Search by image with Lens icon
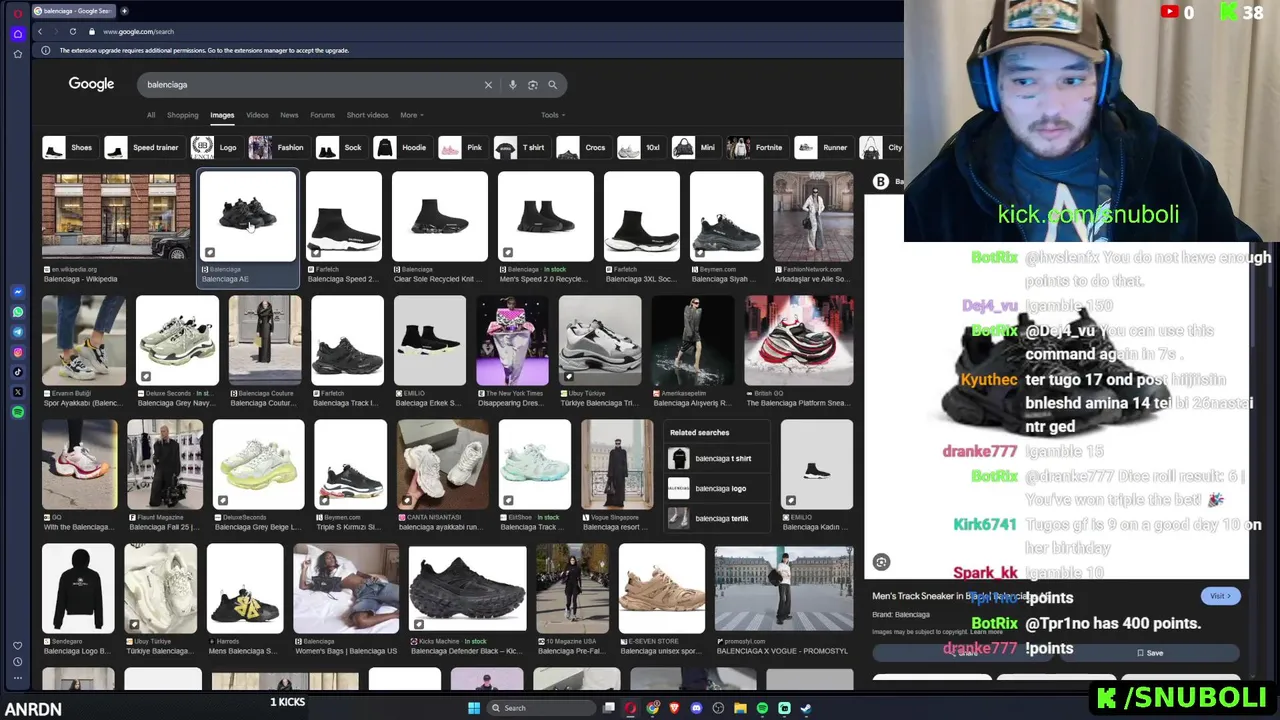 (532, 85)
